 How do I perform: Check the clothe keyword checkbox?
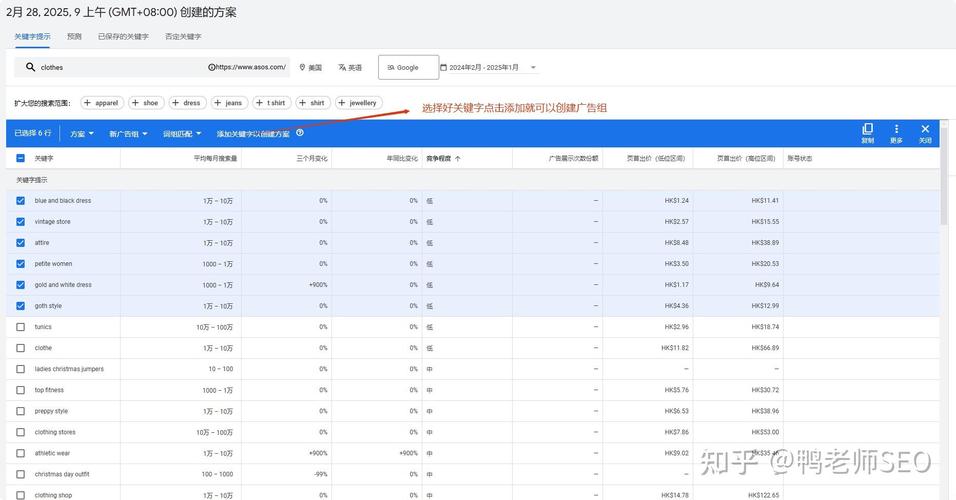[21, 348]
